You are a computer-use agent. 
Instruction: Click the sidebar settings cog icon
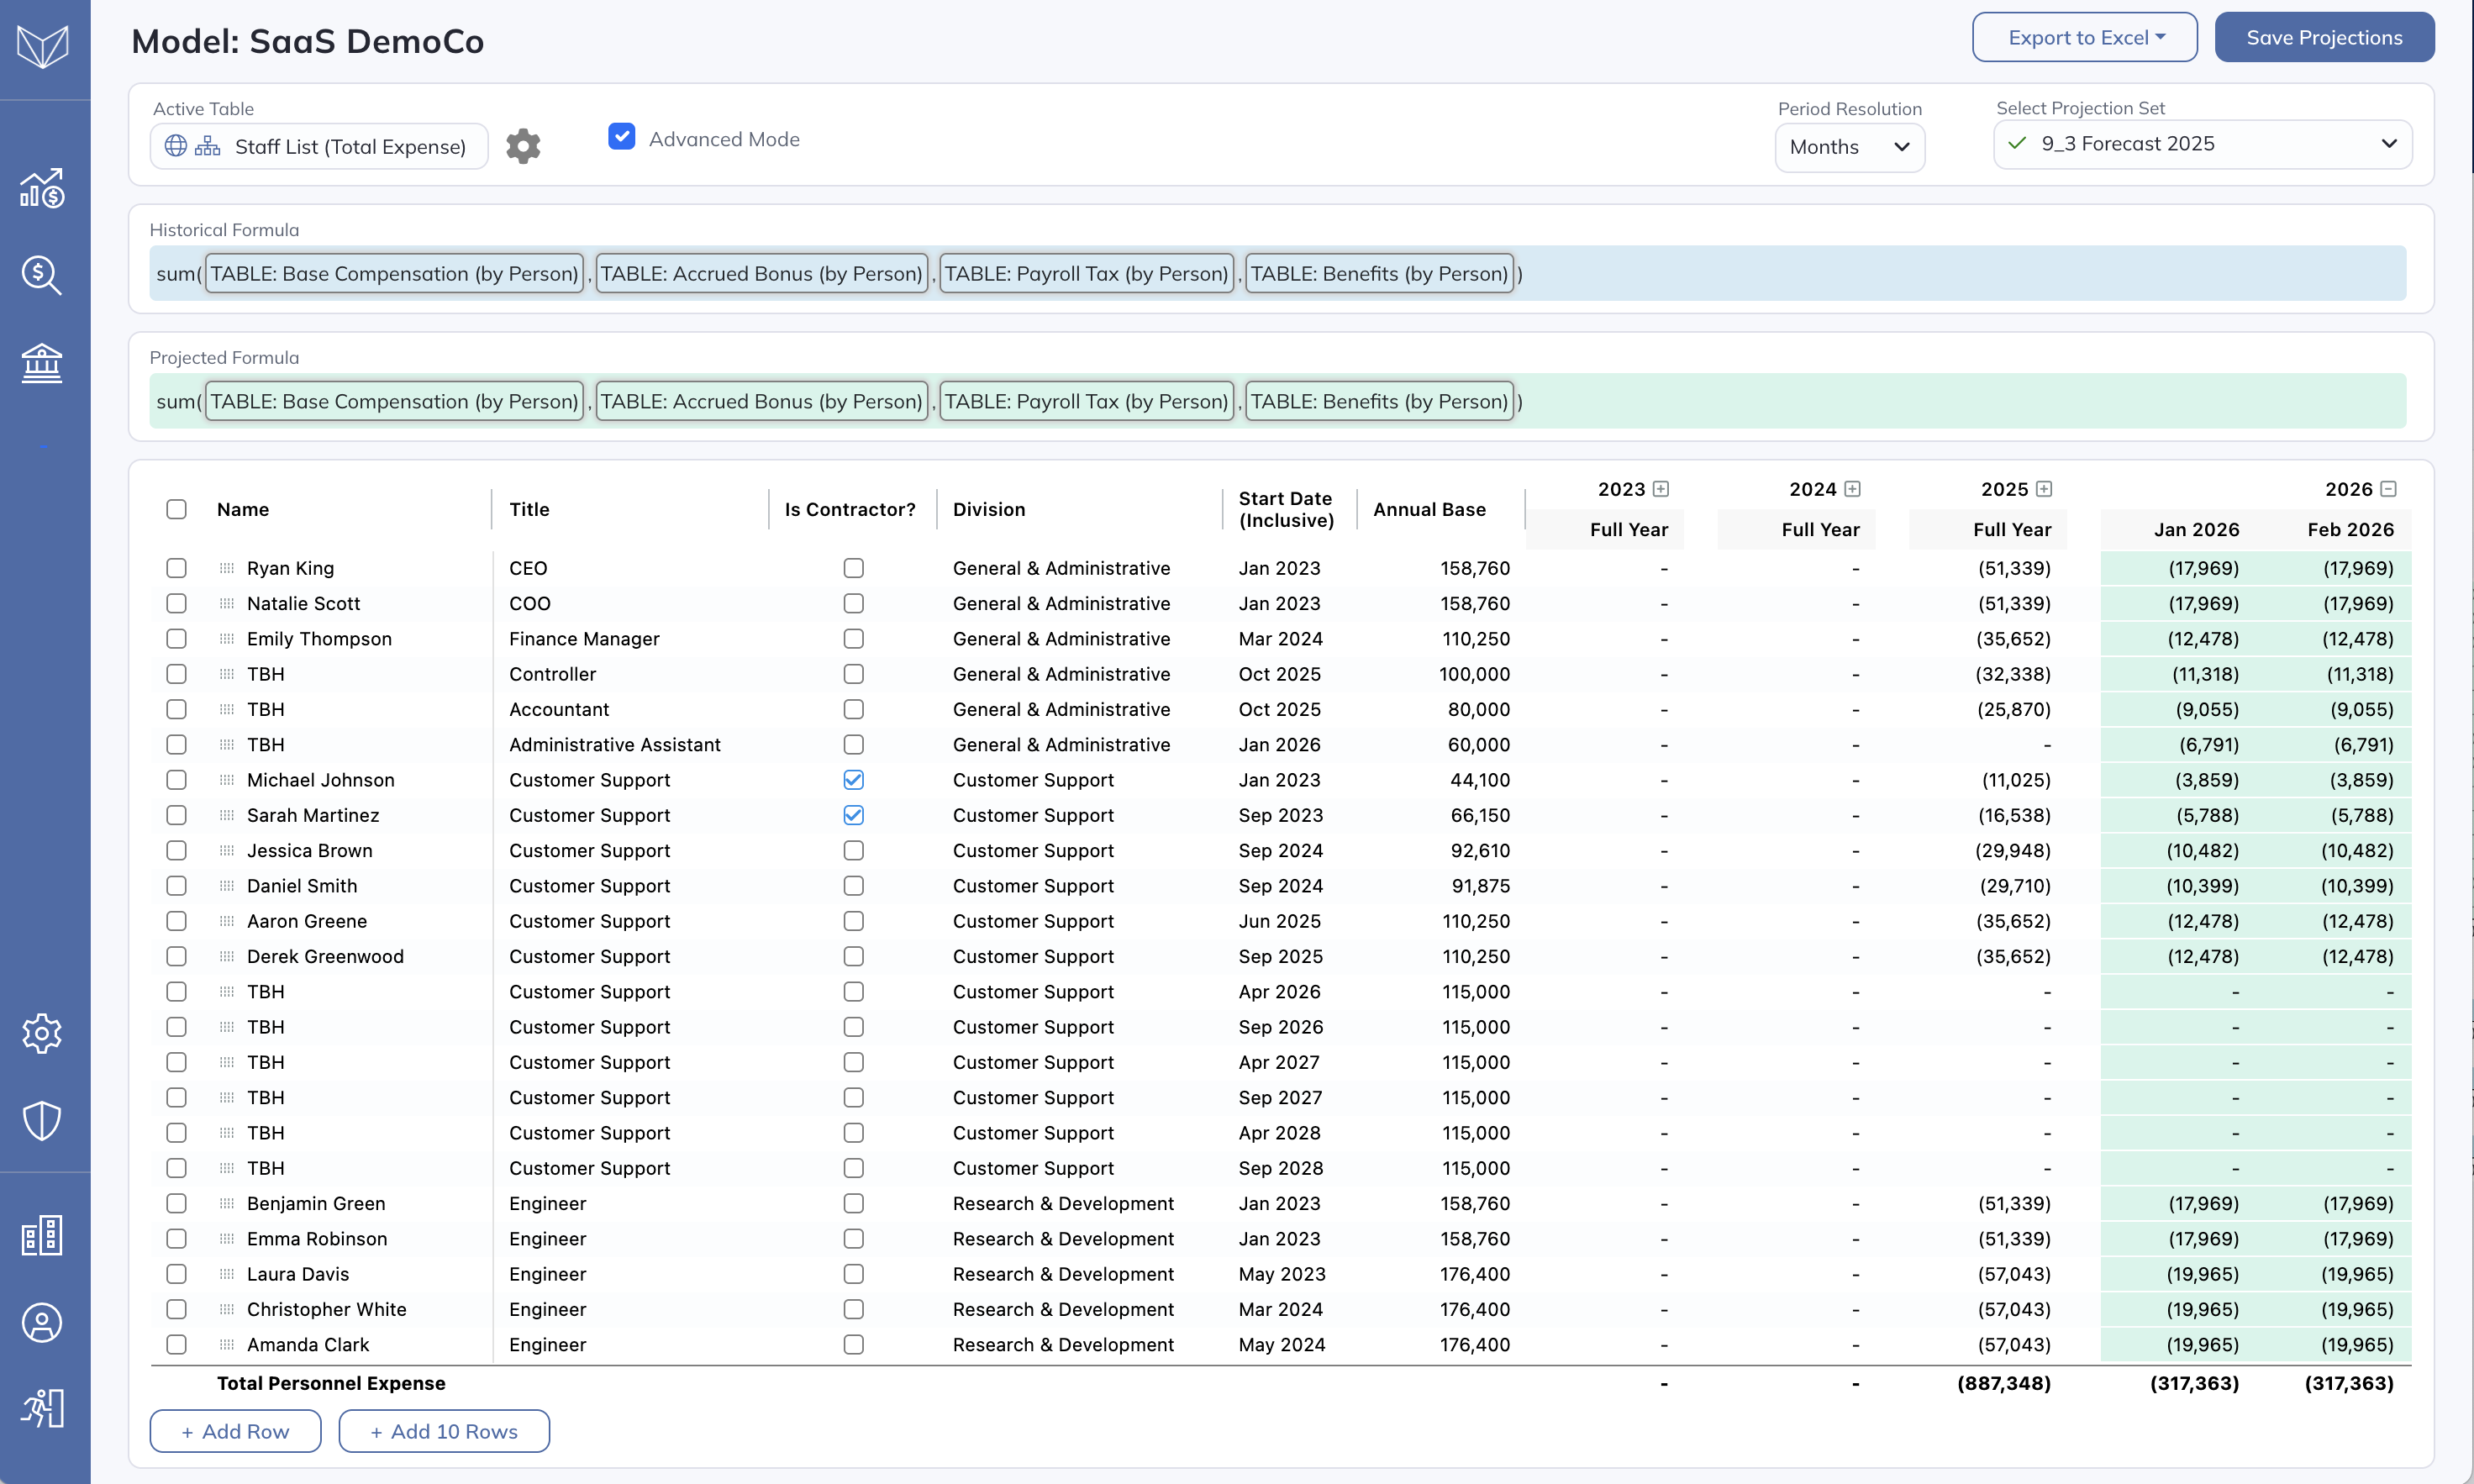(x=42, y=1033)
